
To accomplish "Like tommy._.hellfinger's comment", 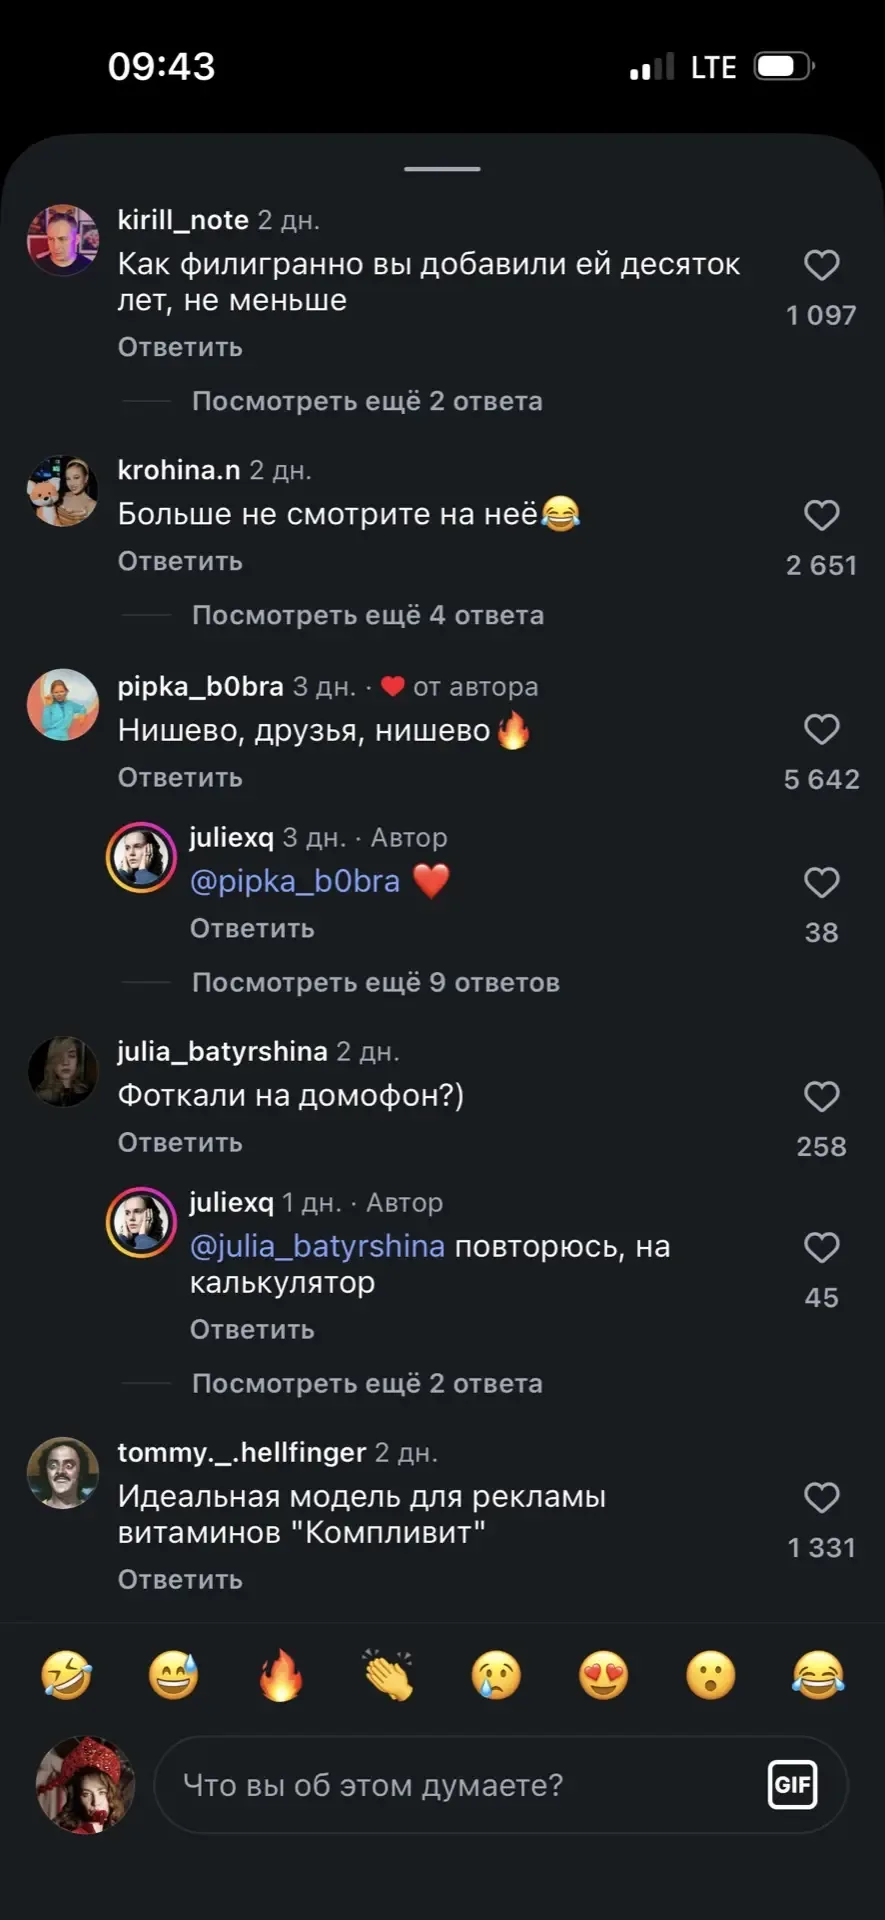I will [x=821, y=1498].
